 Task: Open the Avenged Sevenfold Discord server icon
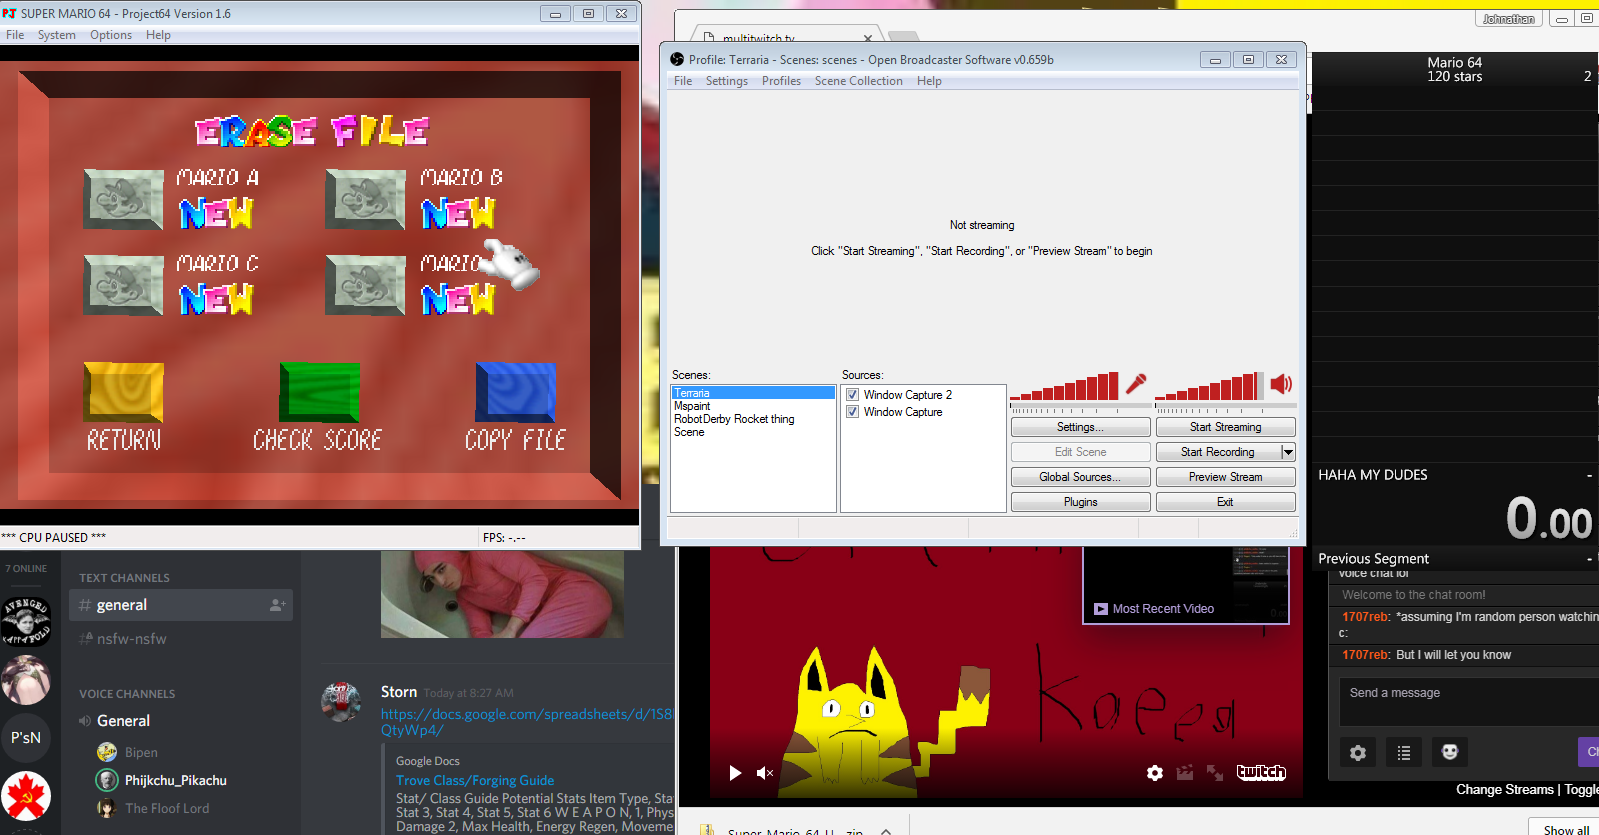click(26, 622)
